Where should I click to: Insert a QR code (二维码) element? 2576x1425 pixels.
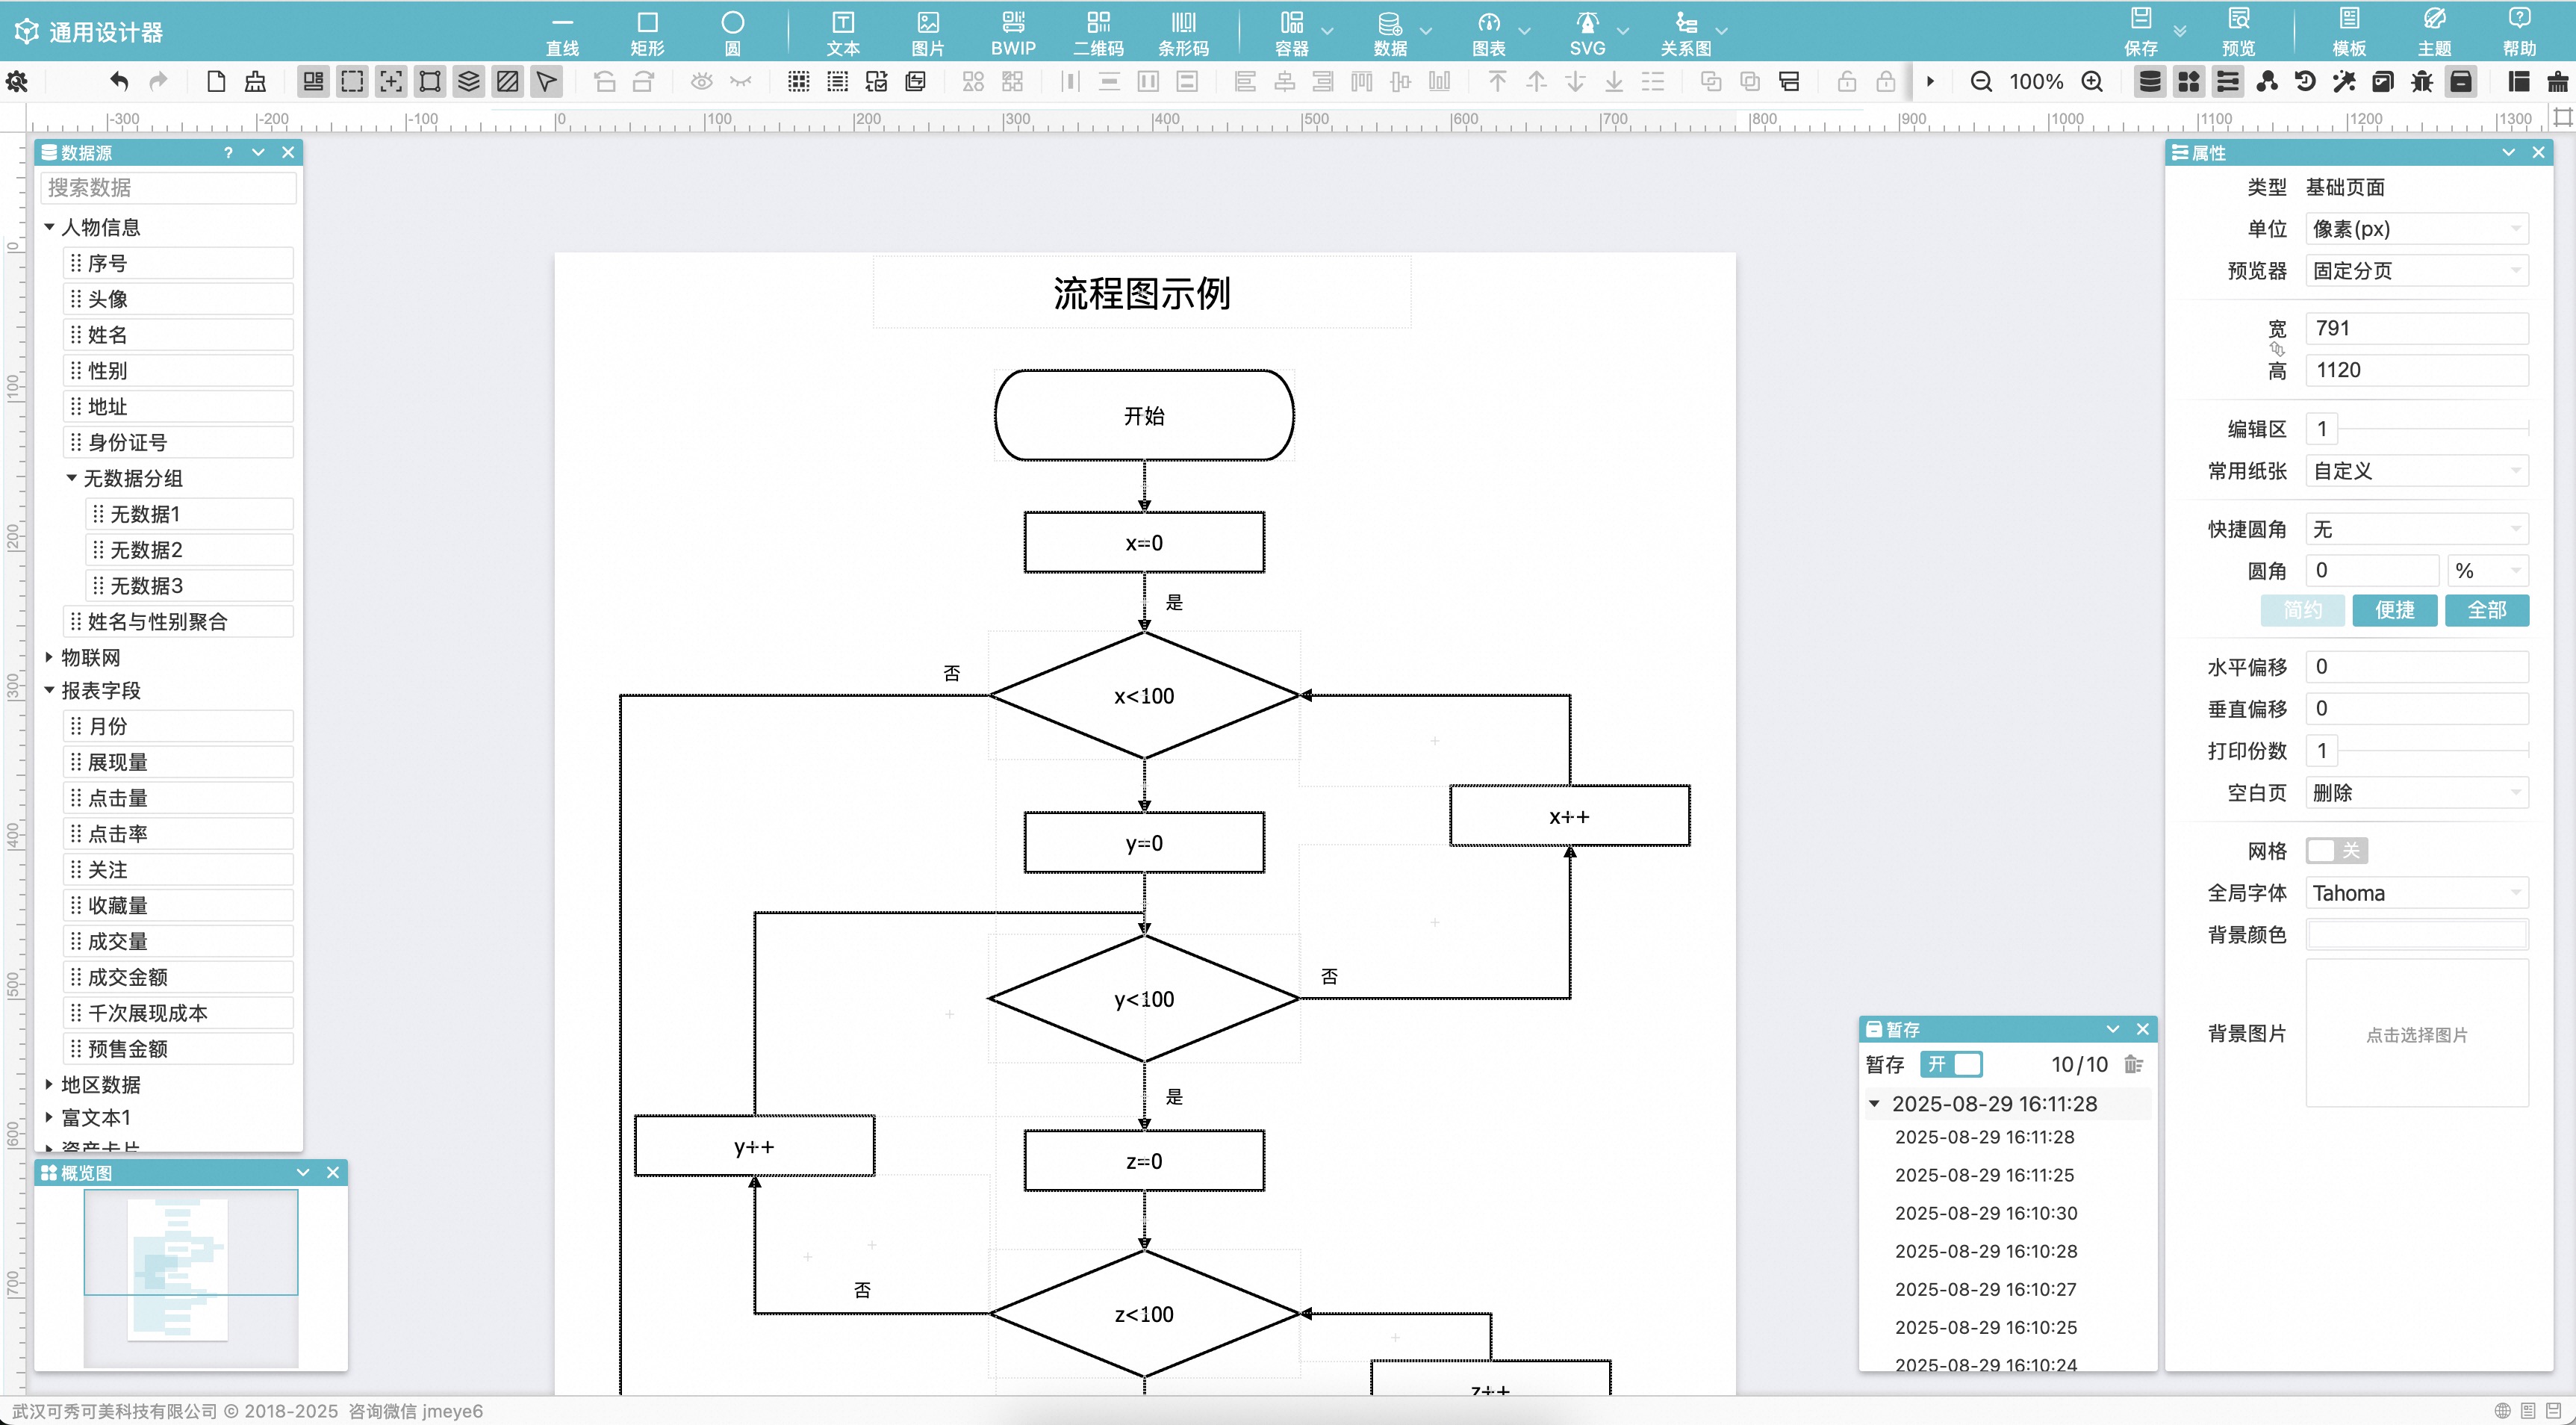(1098, 31)
